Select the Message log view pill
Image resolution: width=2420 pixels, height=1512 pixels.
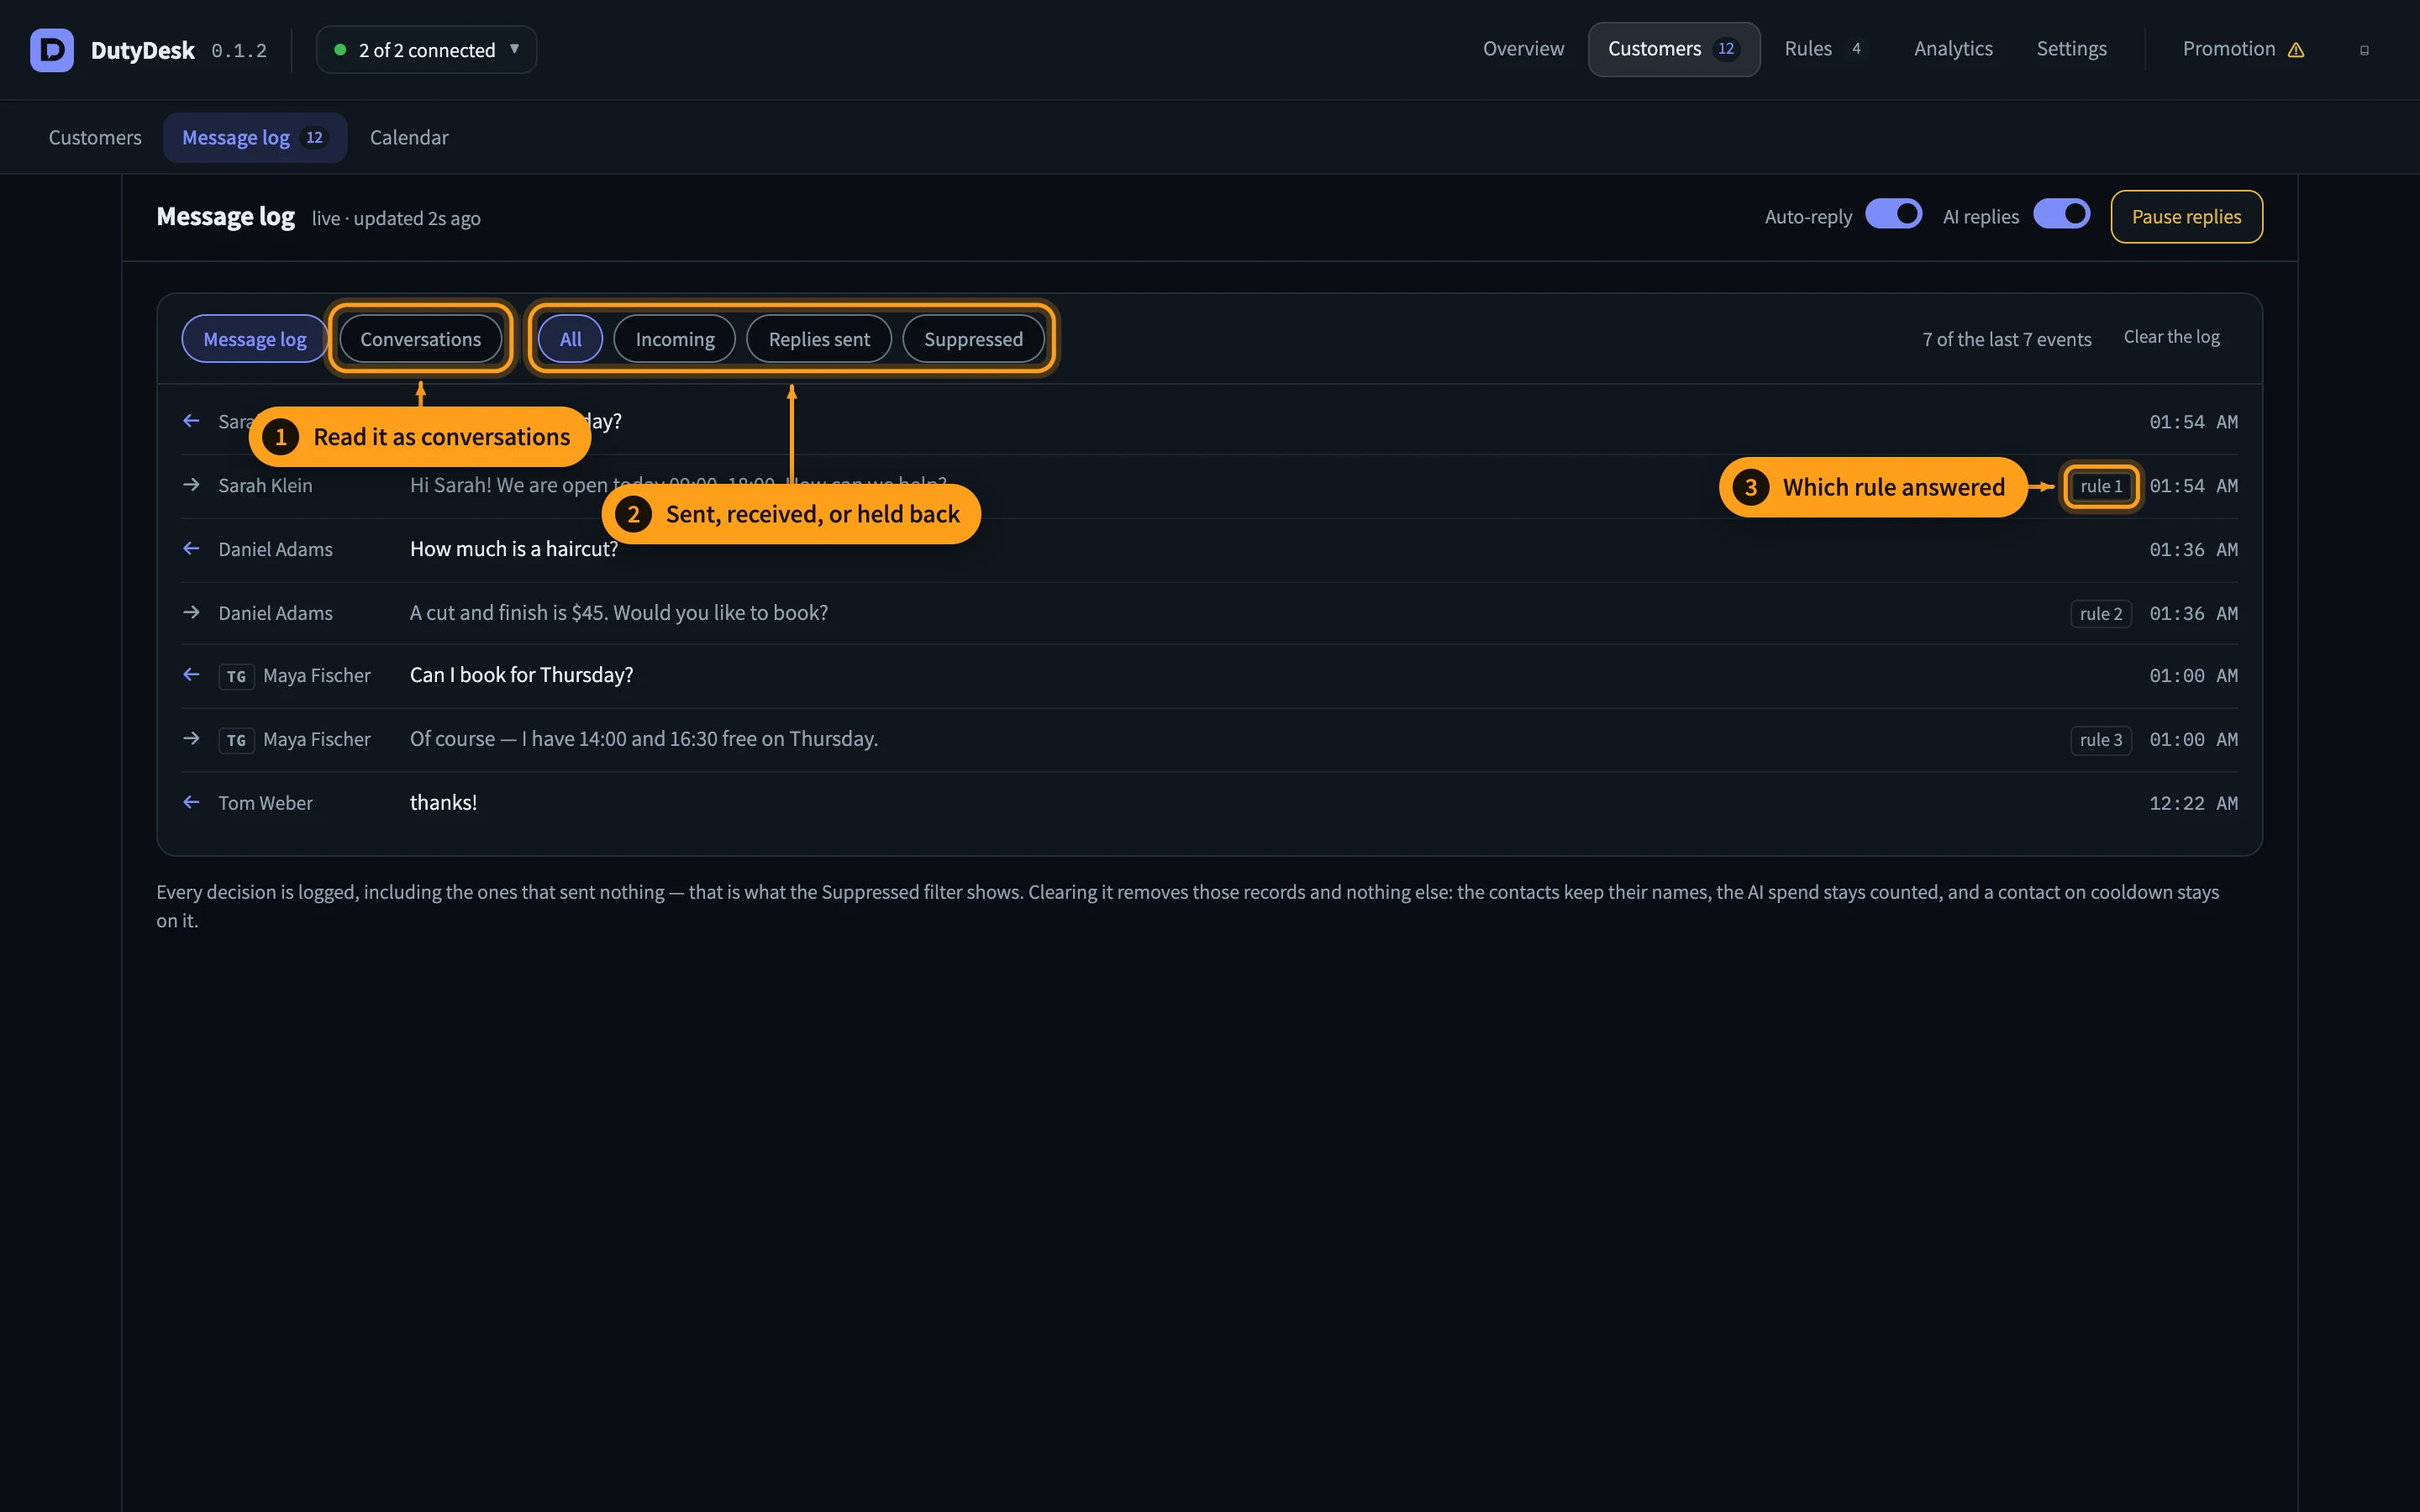254,339
